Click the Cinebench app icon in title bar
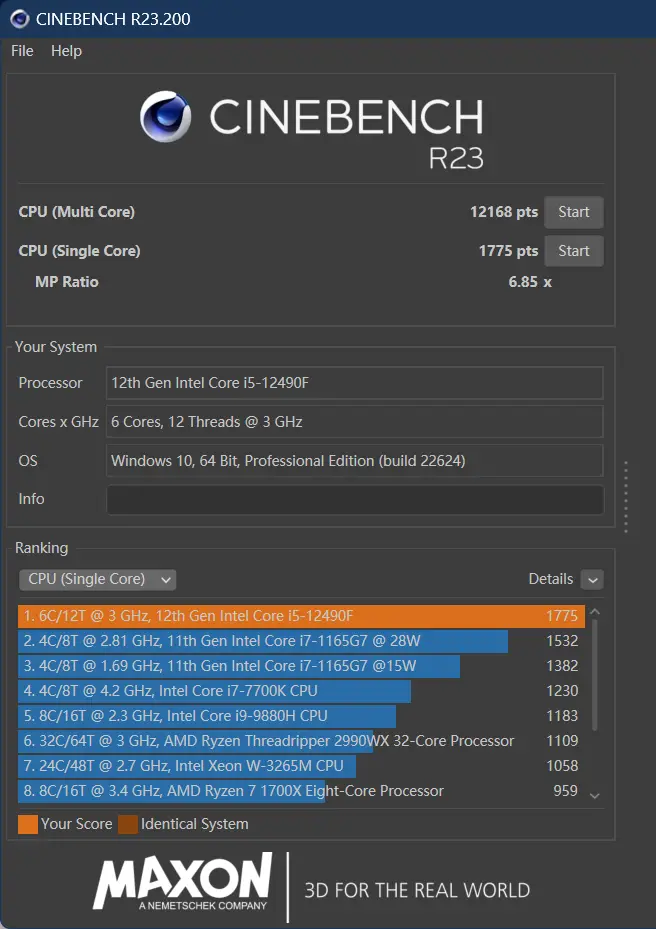This screenshot has width=656, height=929. point(20,19)
